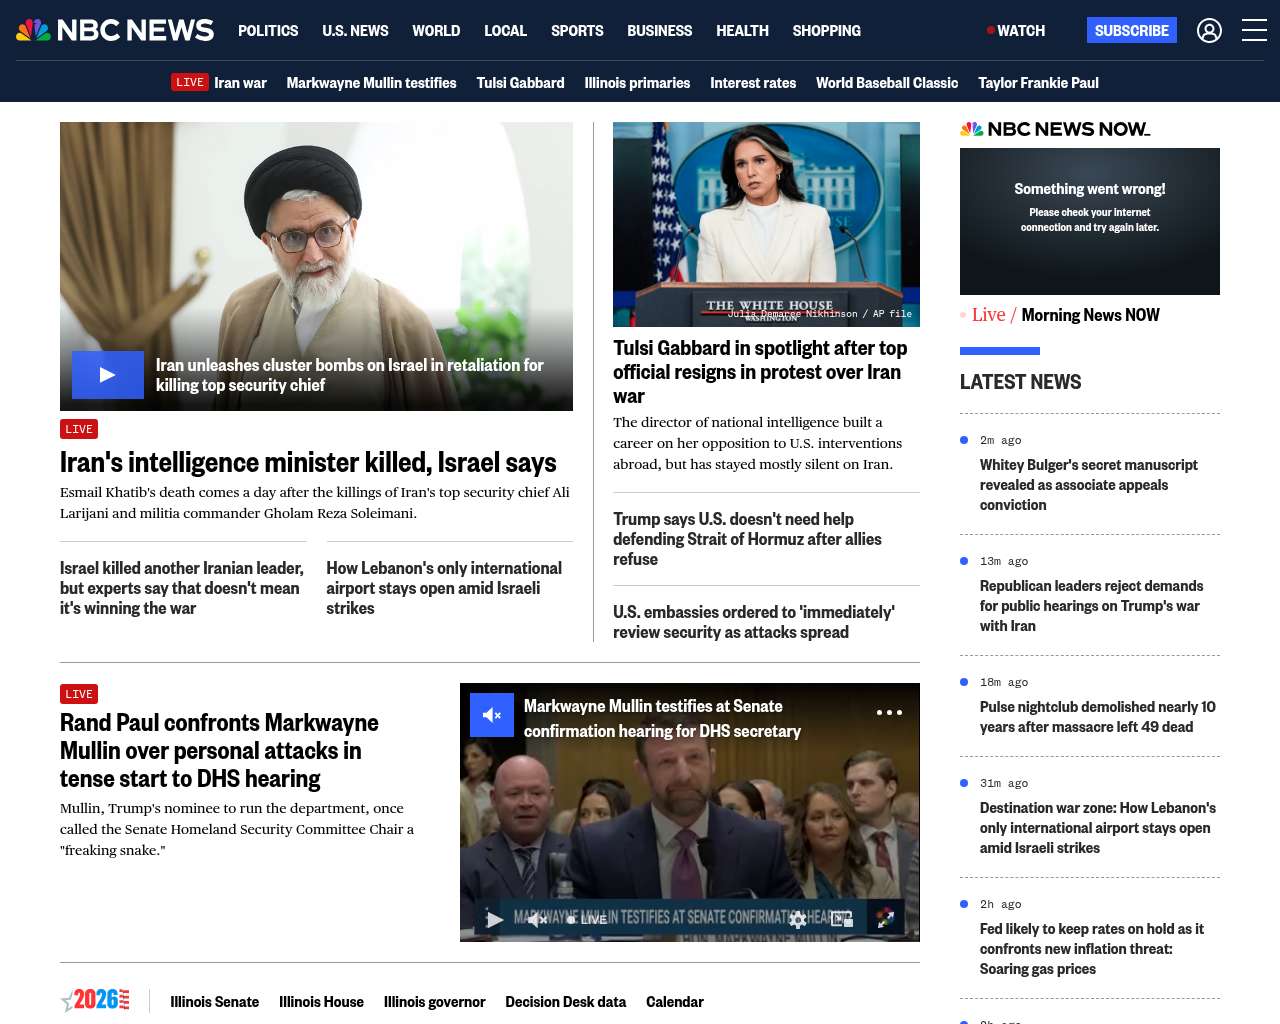The width and height of the screenshot is (1280, 1024).
Task: Select the Tulsi Gabbard trending topic
Action: (x=520, y=83)
